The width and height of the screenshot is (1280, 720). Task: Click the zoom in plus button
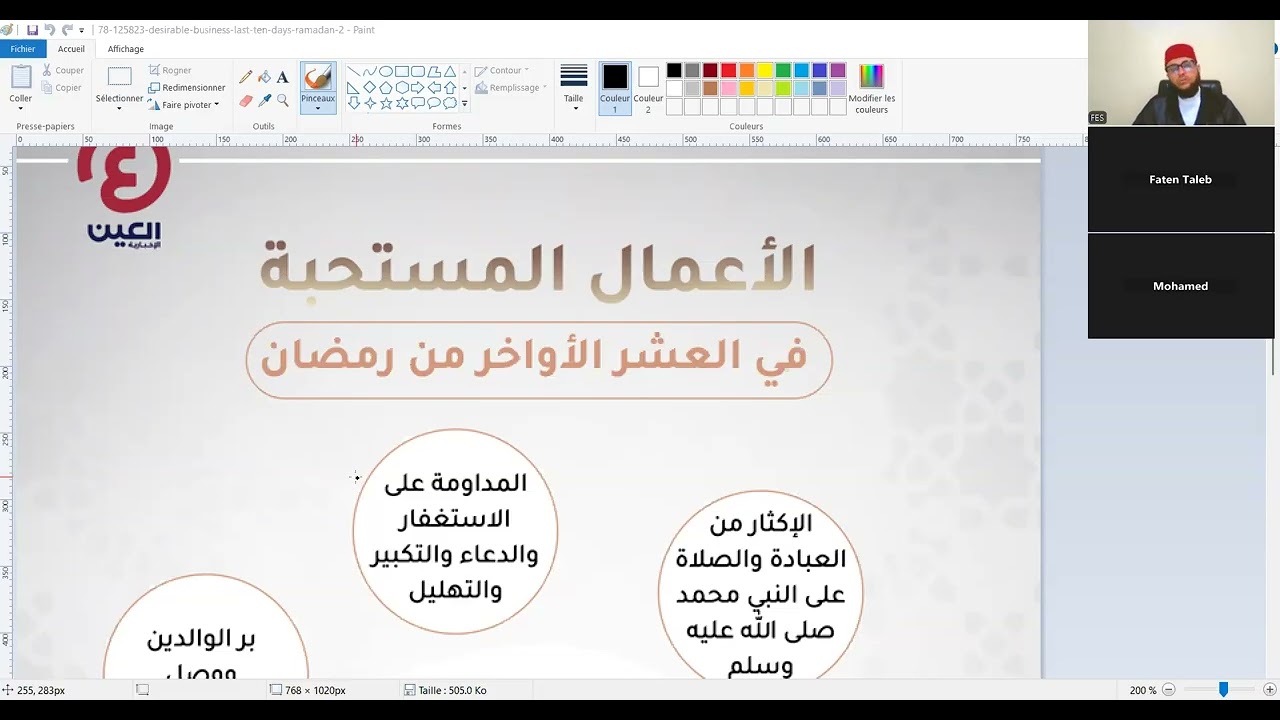click(1269, 690)
